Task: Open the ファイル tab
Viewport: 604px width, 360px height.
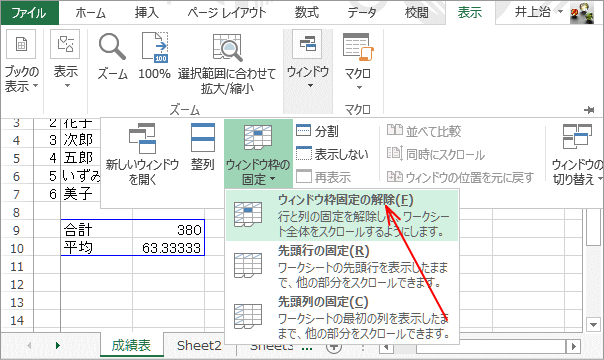Action: [29, 13]
